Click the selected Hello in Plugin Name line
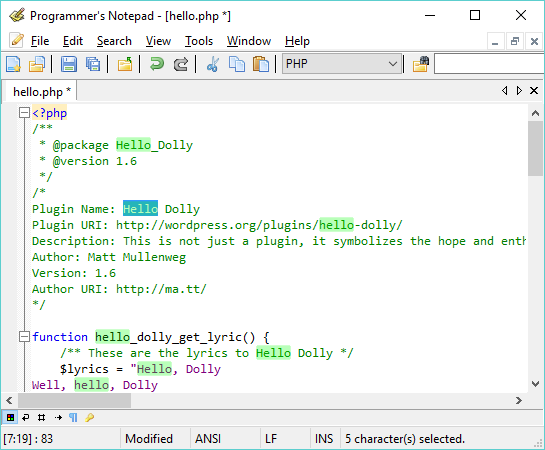Viewport: 545px width, 450px height. [140, 208]
